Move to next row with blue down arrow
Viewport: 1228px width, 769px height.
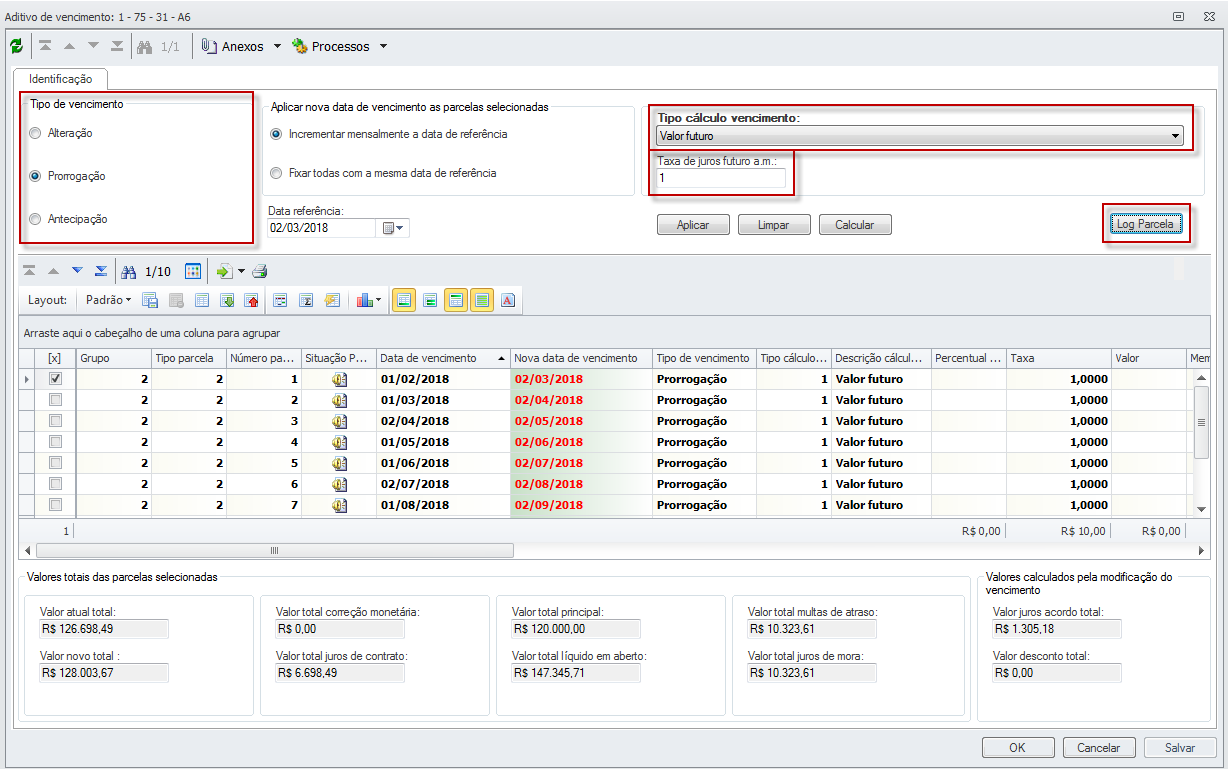point(77,271)
